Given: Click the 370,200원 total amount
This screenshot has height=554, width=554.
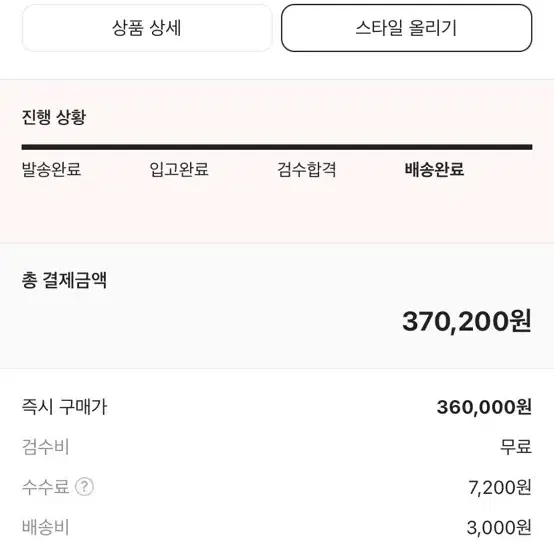Looking at the screenshot, I should (x=467, y=321).
